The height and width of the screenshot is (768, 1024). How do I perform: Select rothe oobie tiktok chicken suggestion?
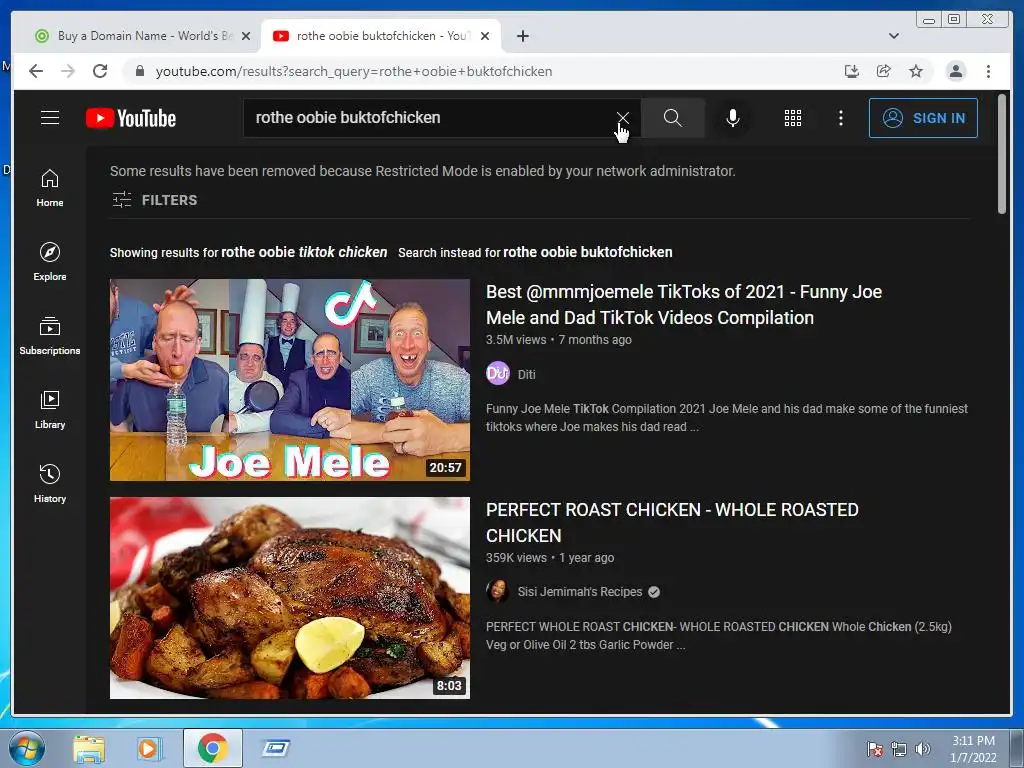304,252
